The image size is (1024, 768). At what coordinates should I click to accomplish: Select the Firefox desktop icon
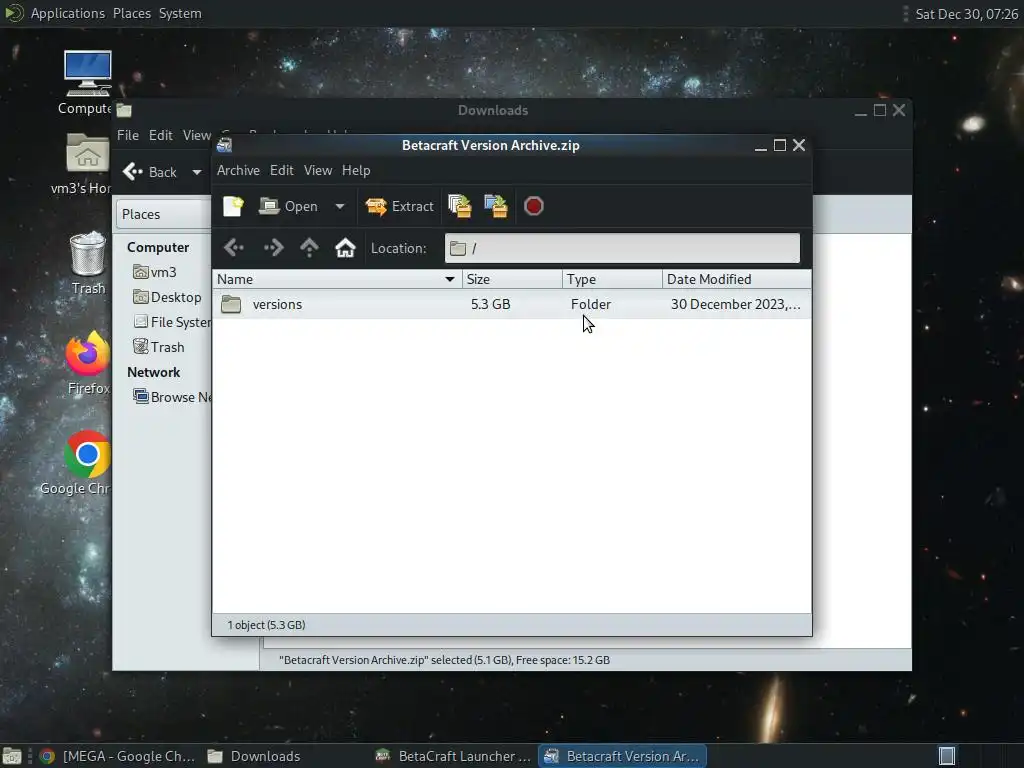[x=88, y=362]
